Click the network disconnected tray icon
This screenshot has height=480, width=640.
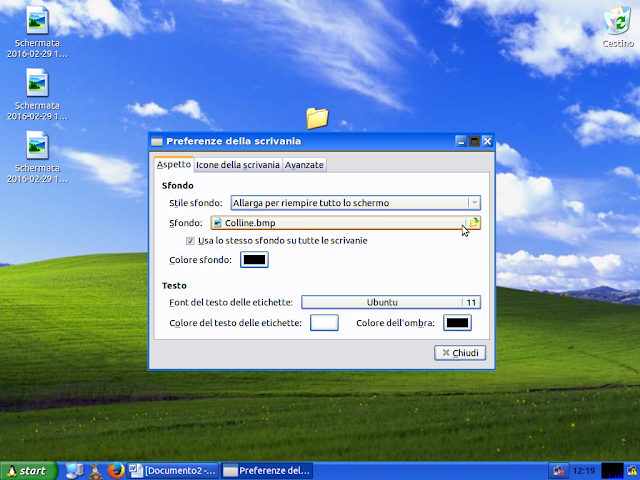point(558,471)
